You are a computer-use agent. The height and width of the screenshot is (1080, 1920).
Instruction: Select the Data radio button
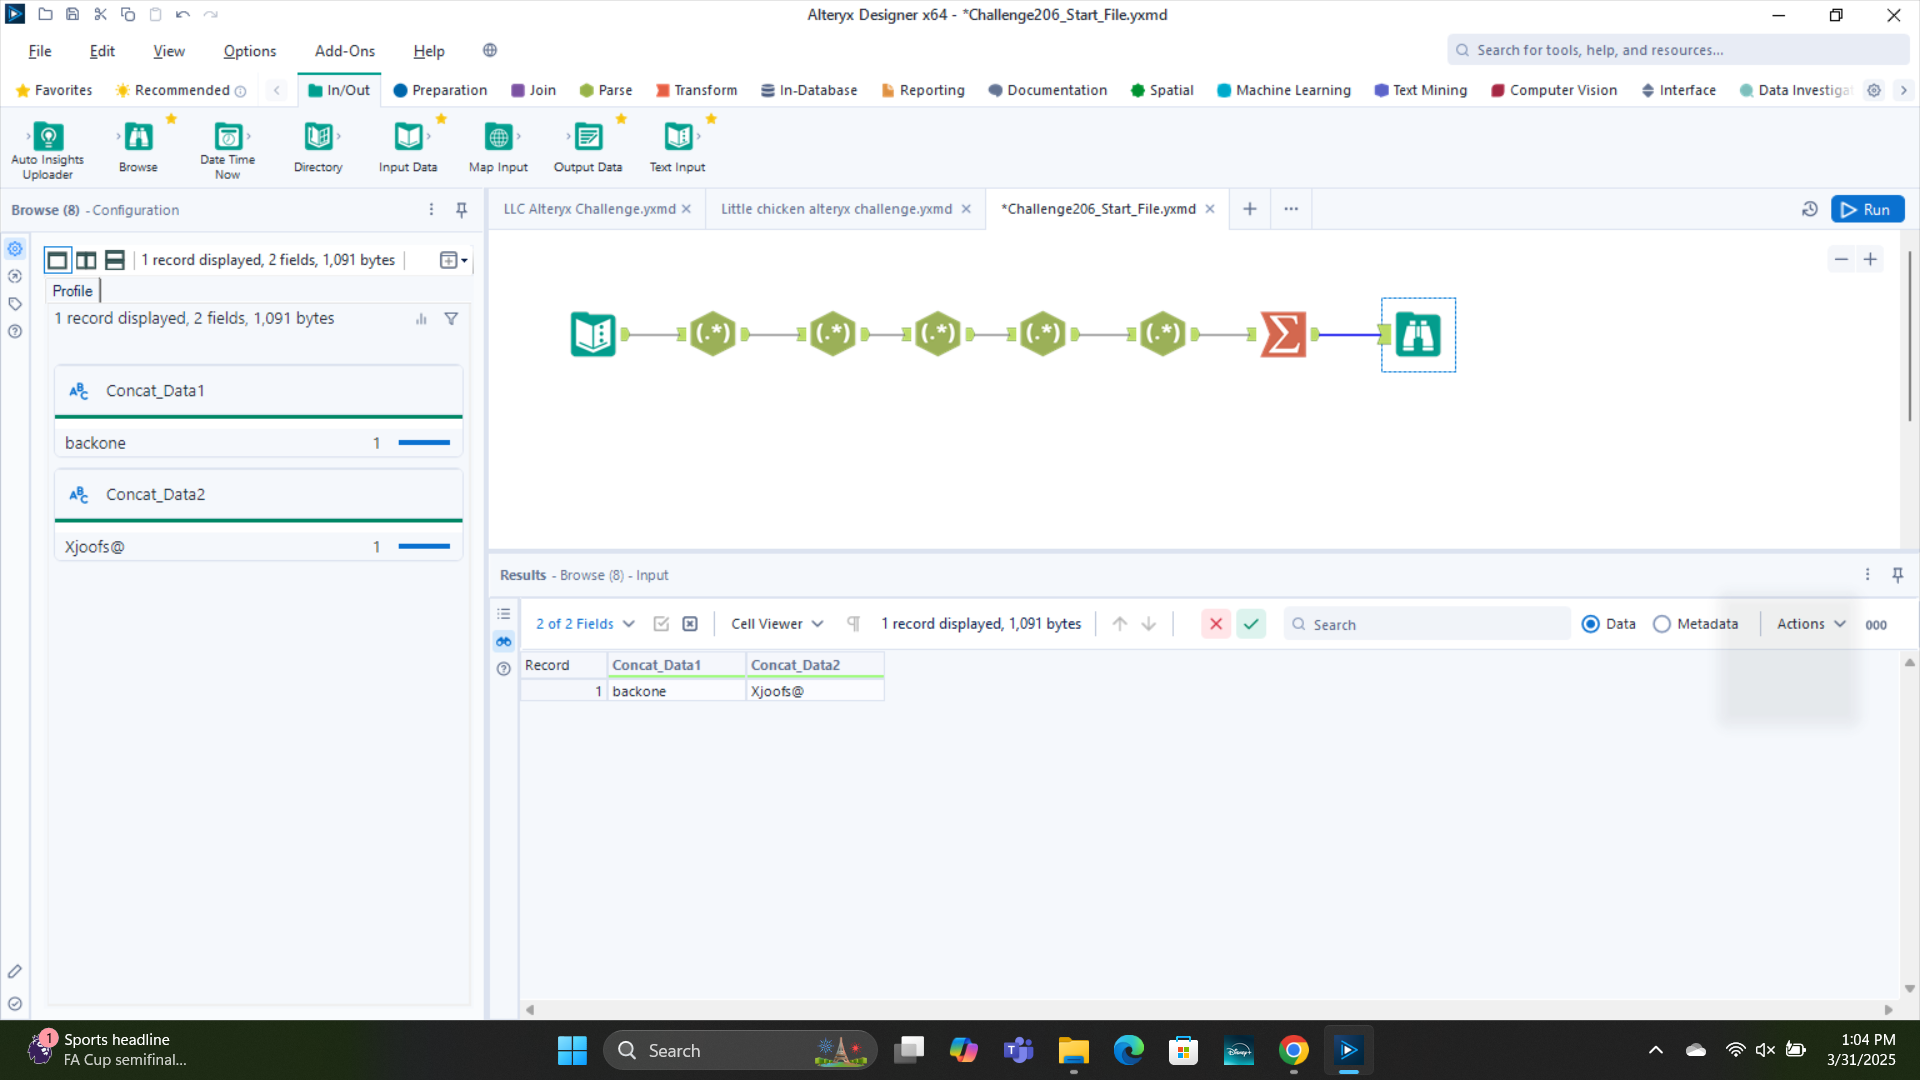[1591, 624]
